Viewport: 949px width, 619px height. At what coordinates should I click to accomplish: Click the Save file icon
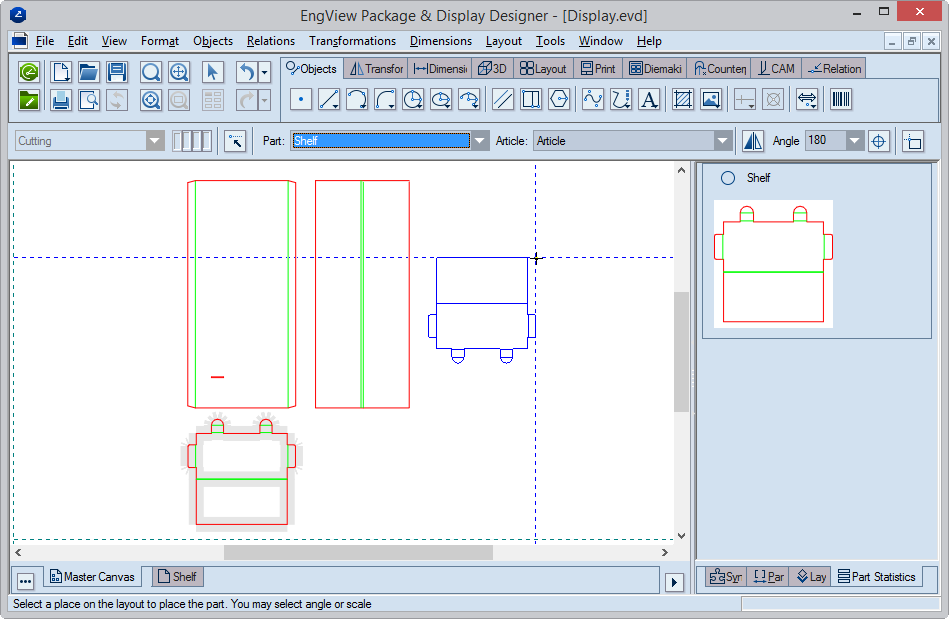117,72
